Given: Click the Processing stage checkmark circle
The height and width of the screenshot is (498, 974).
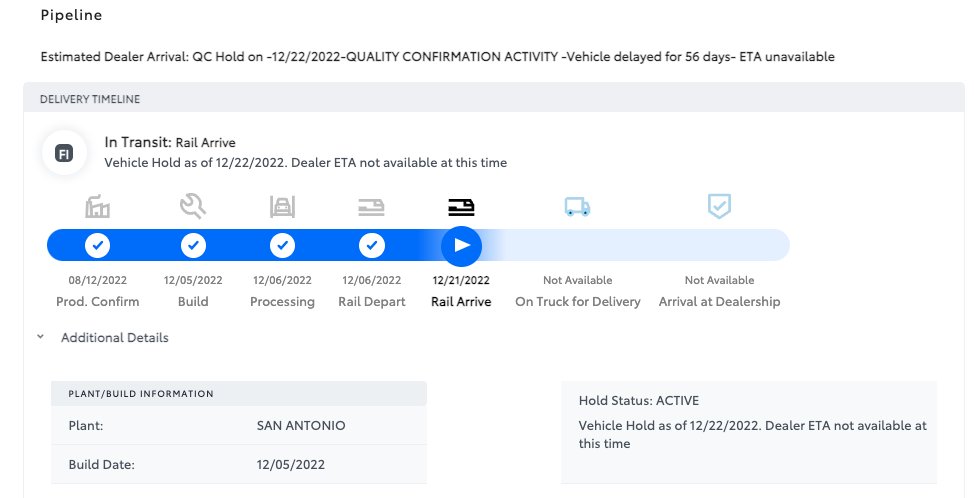Looking at the screenshot, I should click(282, 245).
